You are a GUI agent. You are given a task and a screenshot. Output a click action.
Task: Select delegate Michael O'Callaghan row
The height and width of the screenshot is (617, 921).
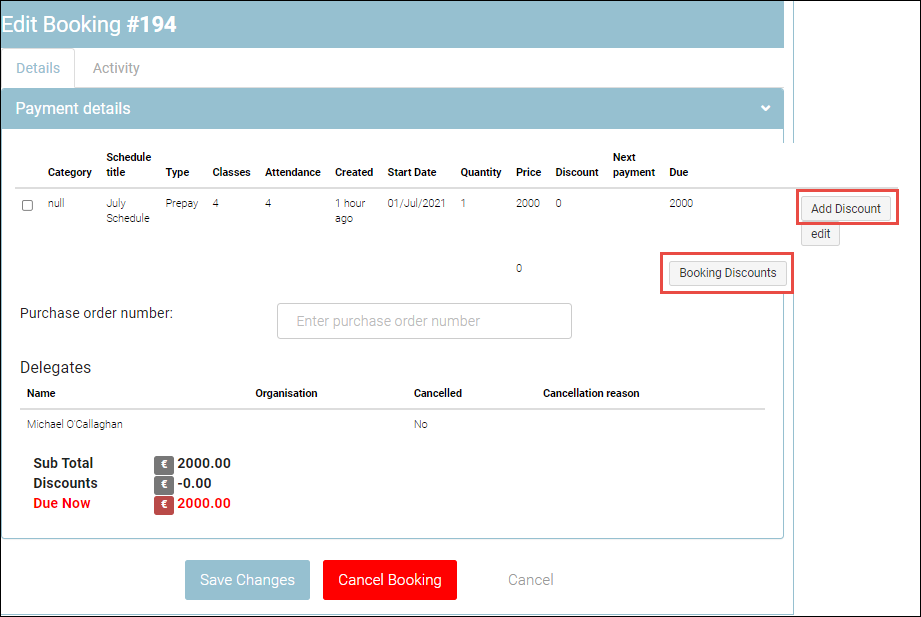click(x=75, y=424)
